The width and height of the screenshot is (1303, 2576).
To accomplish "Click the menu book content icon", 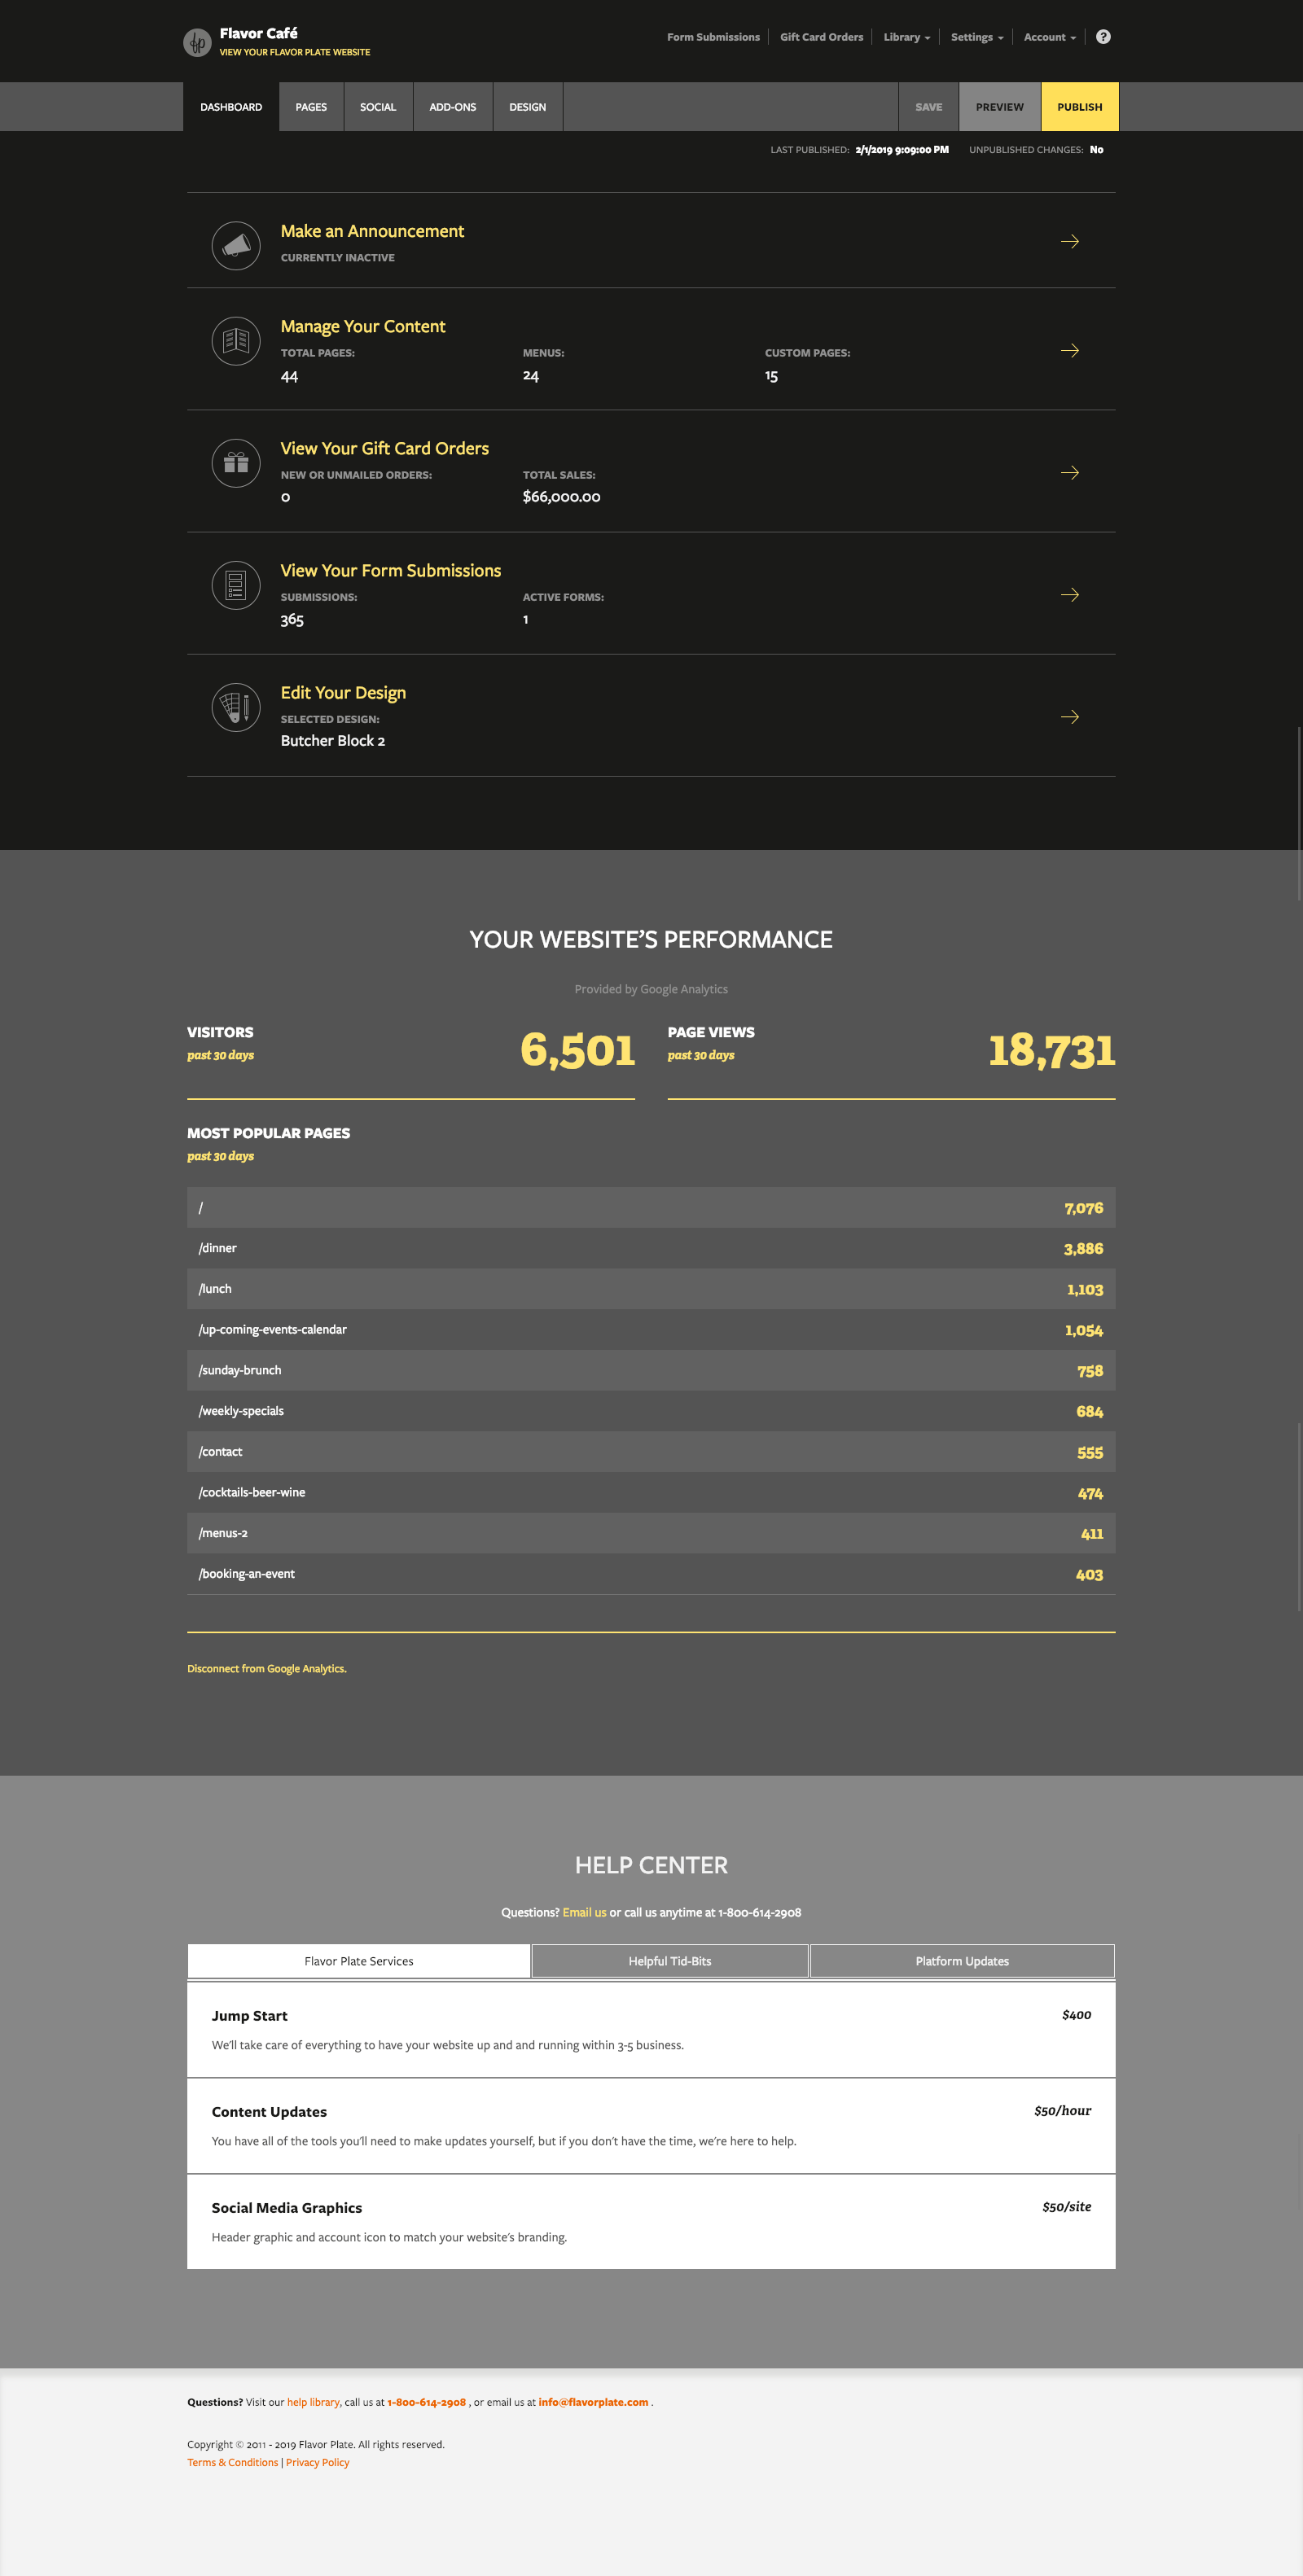I will 236,341.
